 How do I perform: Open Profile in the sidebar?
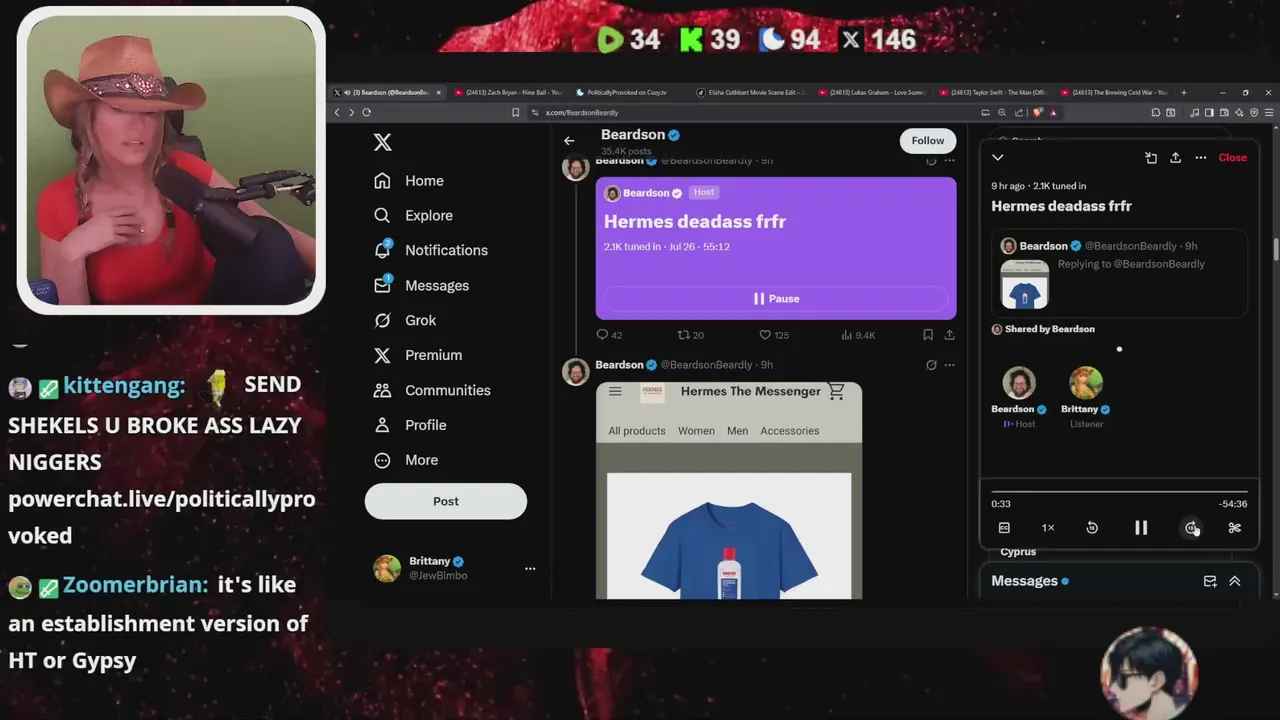click(410, 425)
